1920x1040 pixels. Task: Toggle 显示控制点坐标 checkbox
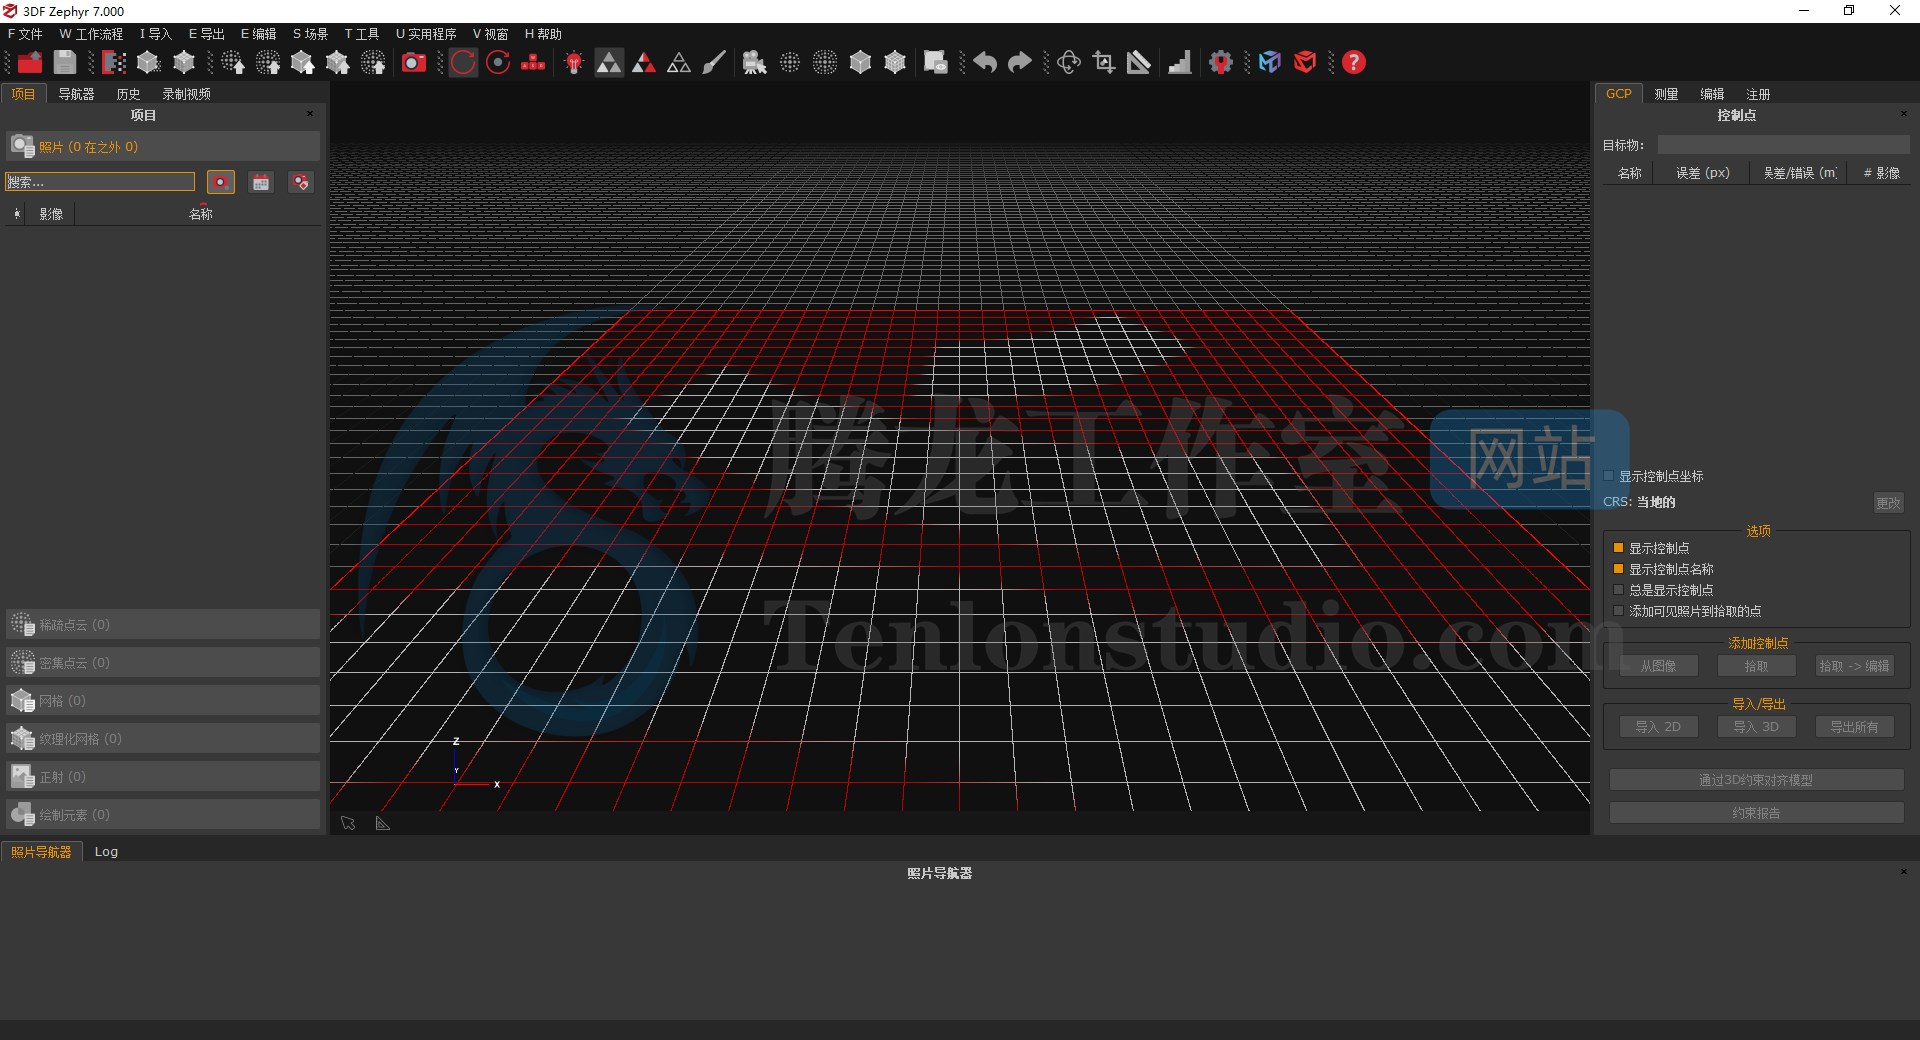[1609, 476]
